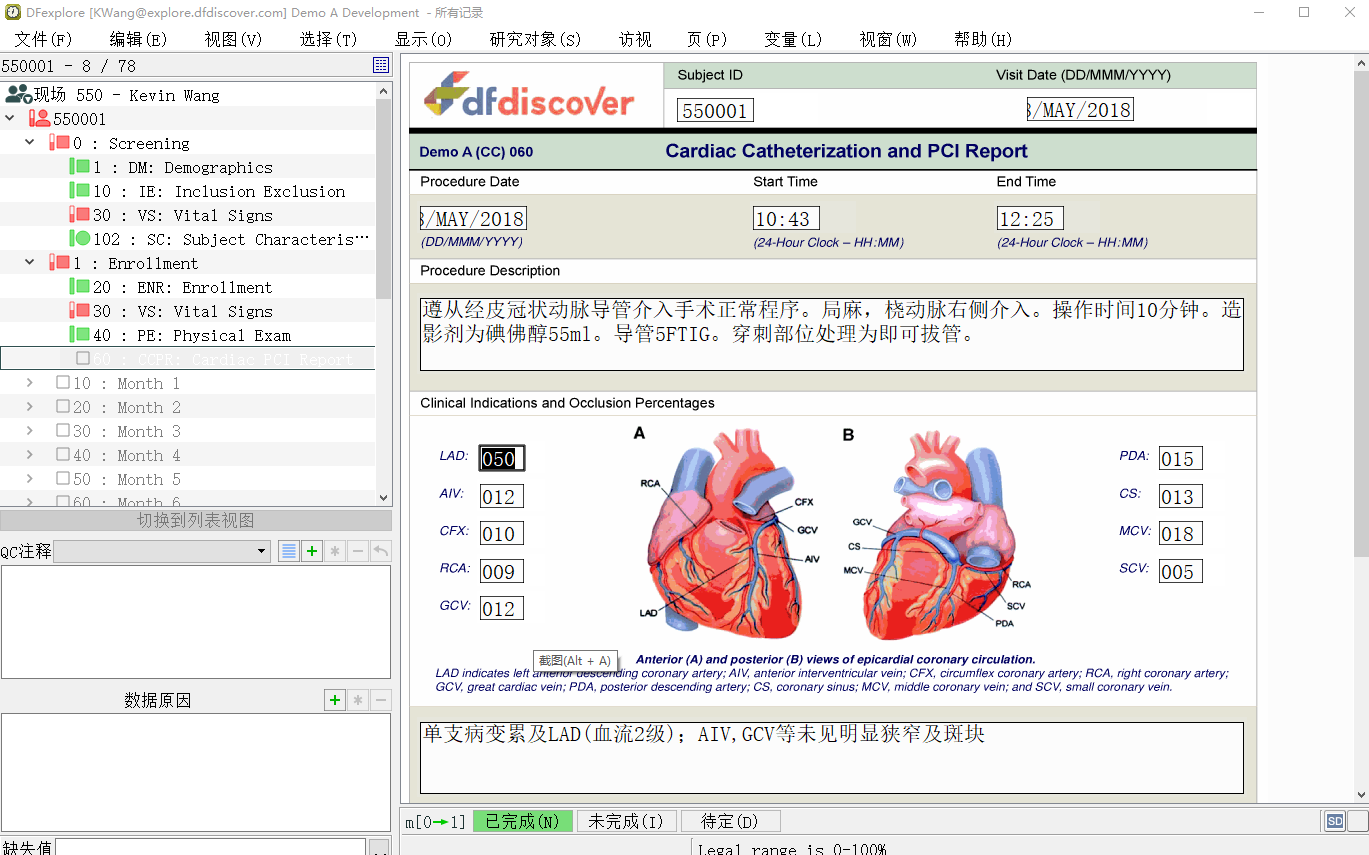Screen dimensions: 1369x855
Task: Click the RCA value field showing 009
Action: point(501,572)
